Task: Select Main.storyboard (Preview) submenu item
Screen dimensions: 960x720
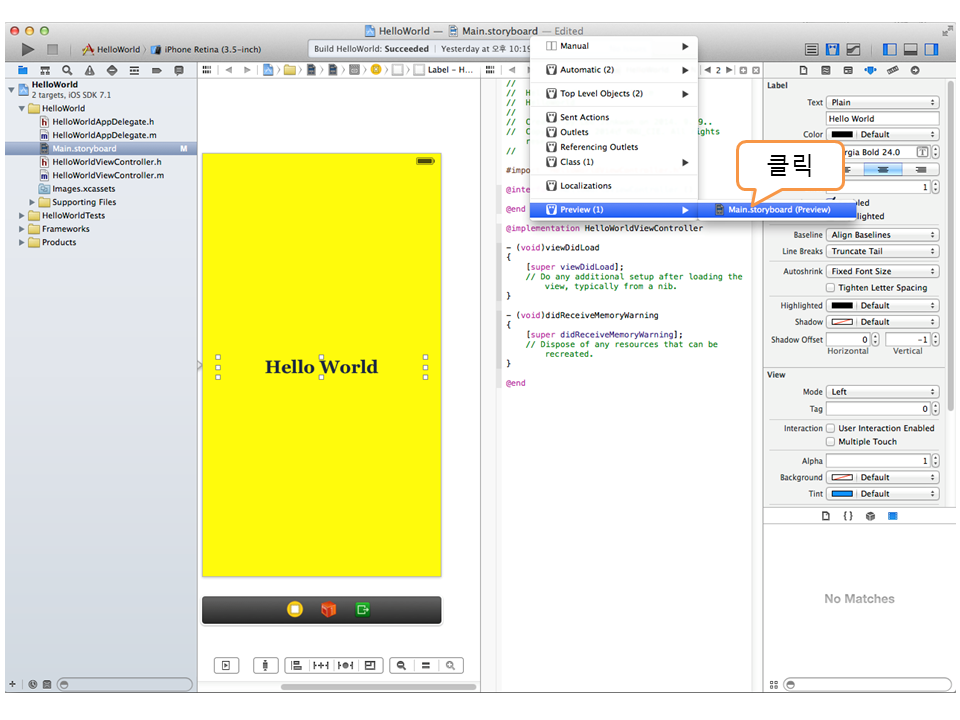Action: (778, 210)
